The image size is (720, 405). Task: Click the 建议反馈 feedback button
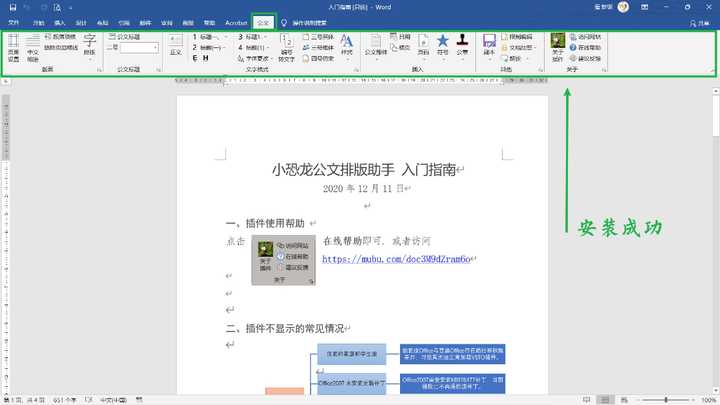coord(585,58)
